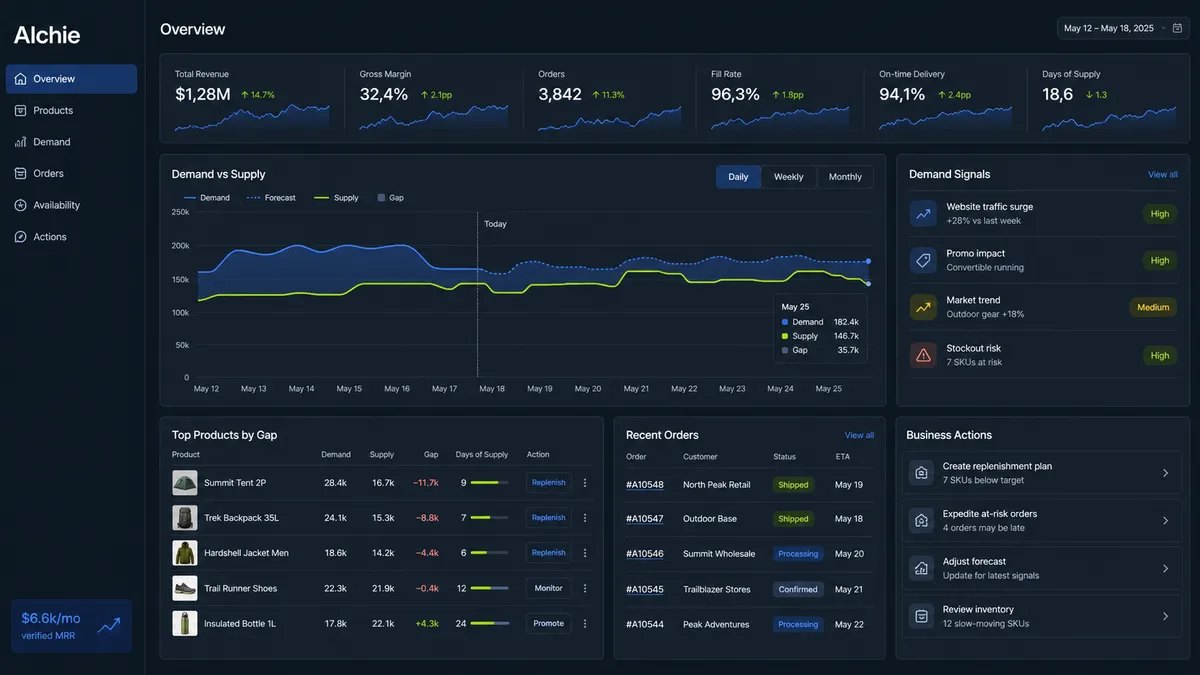
Task: Click the Insulated Bottle 1L thumbnail
Action: point(185,623)
